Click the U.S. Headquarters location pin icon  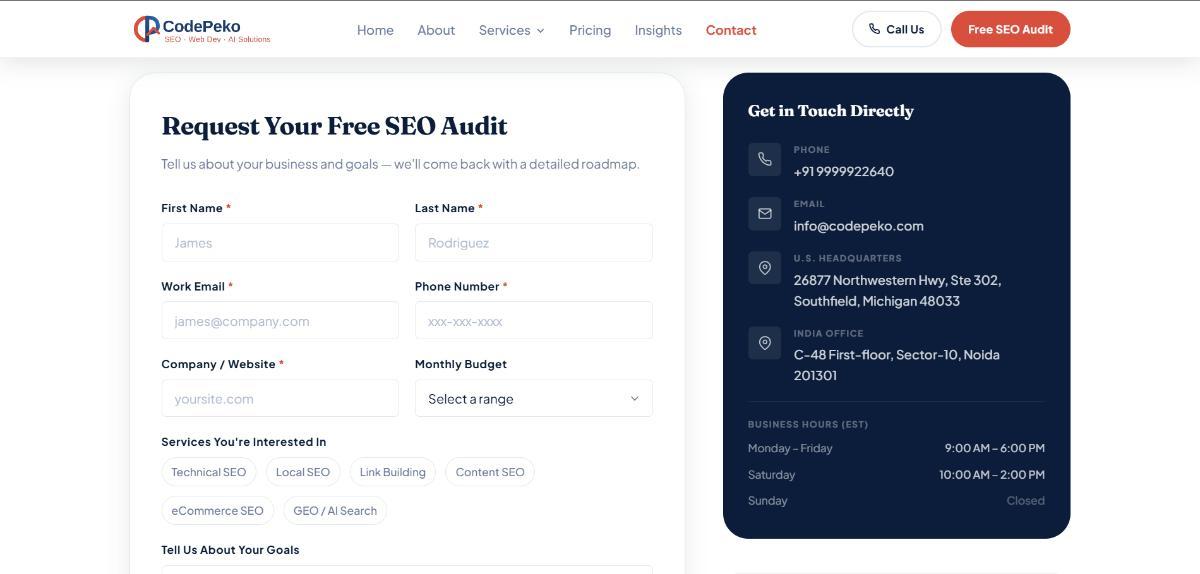click(765, 267)
